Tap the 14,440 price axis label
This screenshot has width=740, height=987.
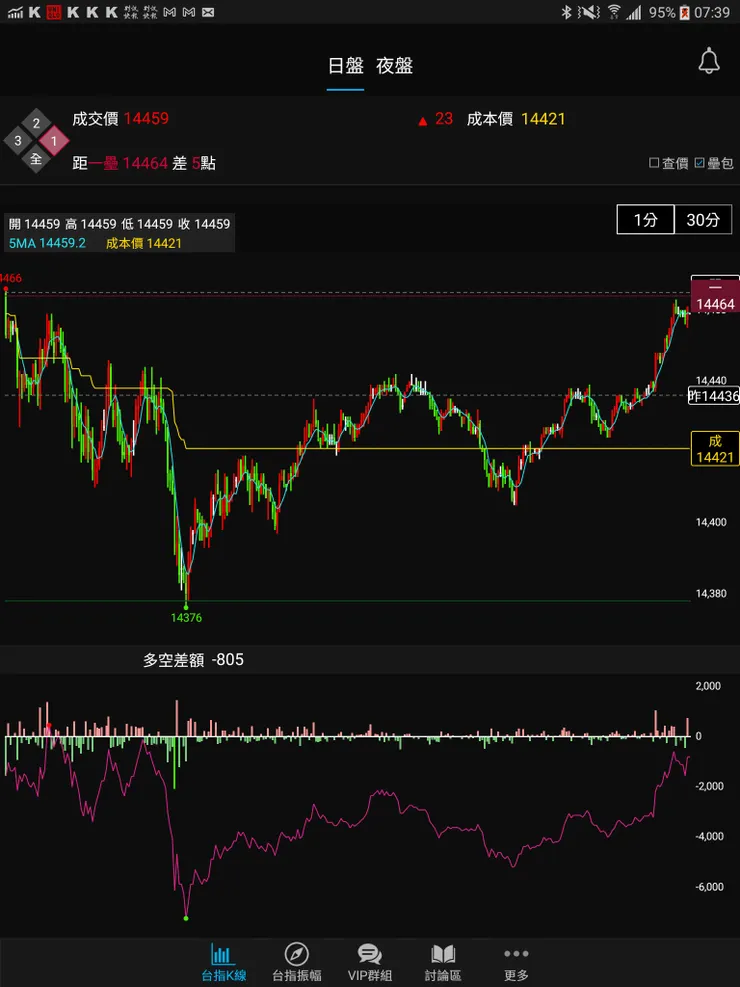711,380
